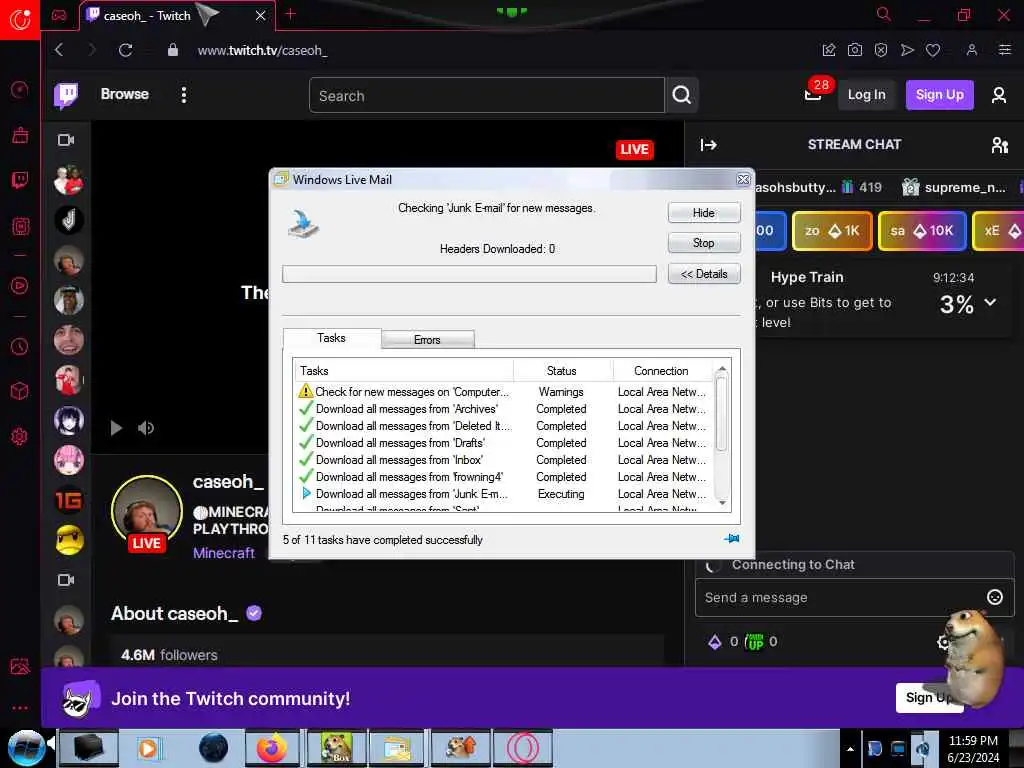Click the Log In button
The image size is (1024, 768).
point(867,95)
